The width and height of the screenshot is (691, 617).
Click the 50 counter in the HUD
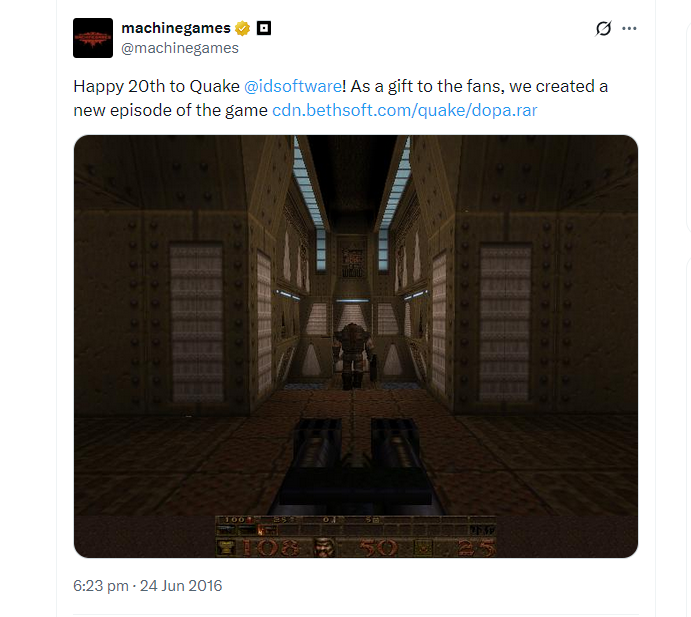(379, 548)
